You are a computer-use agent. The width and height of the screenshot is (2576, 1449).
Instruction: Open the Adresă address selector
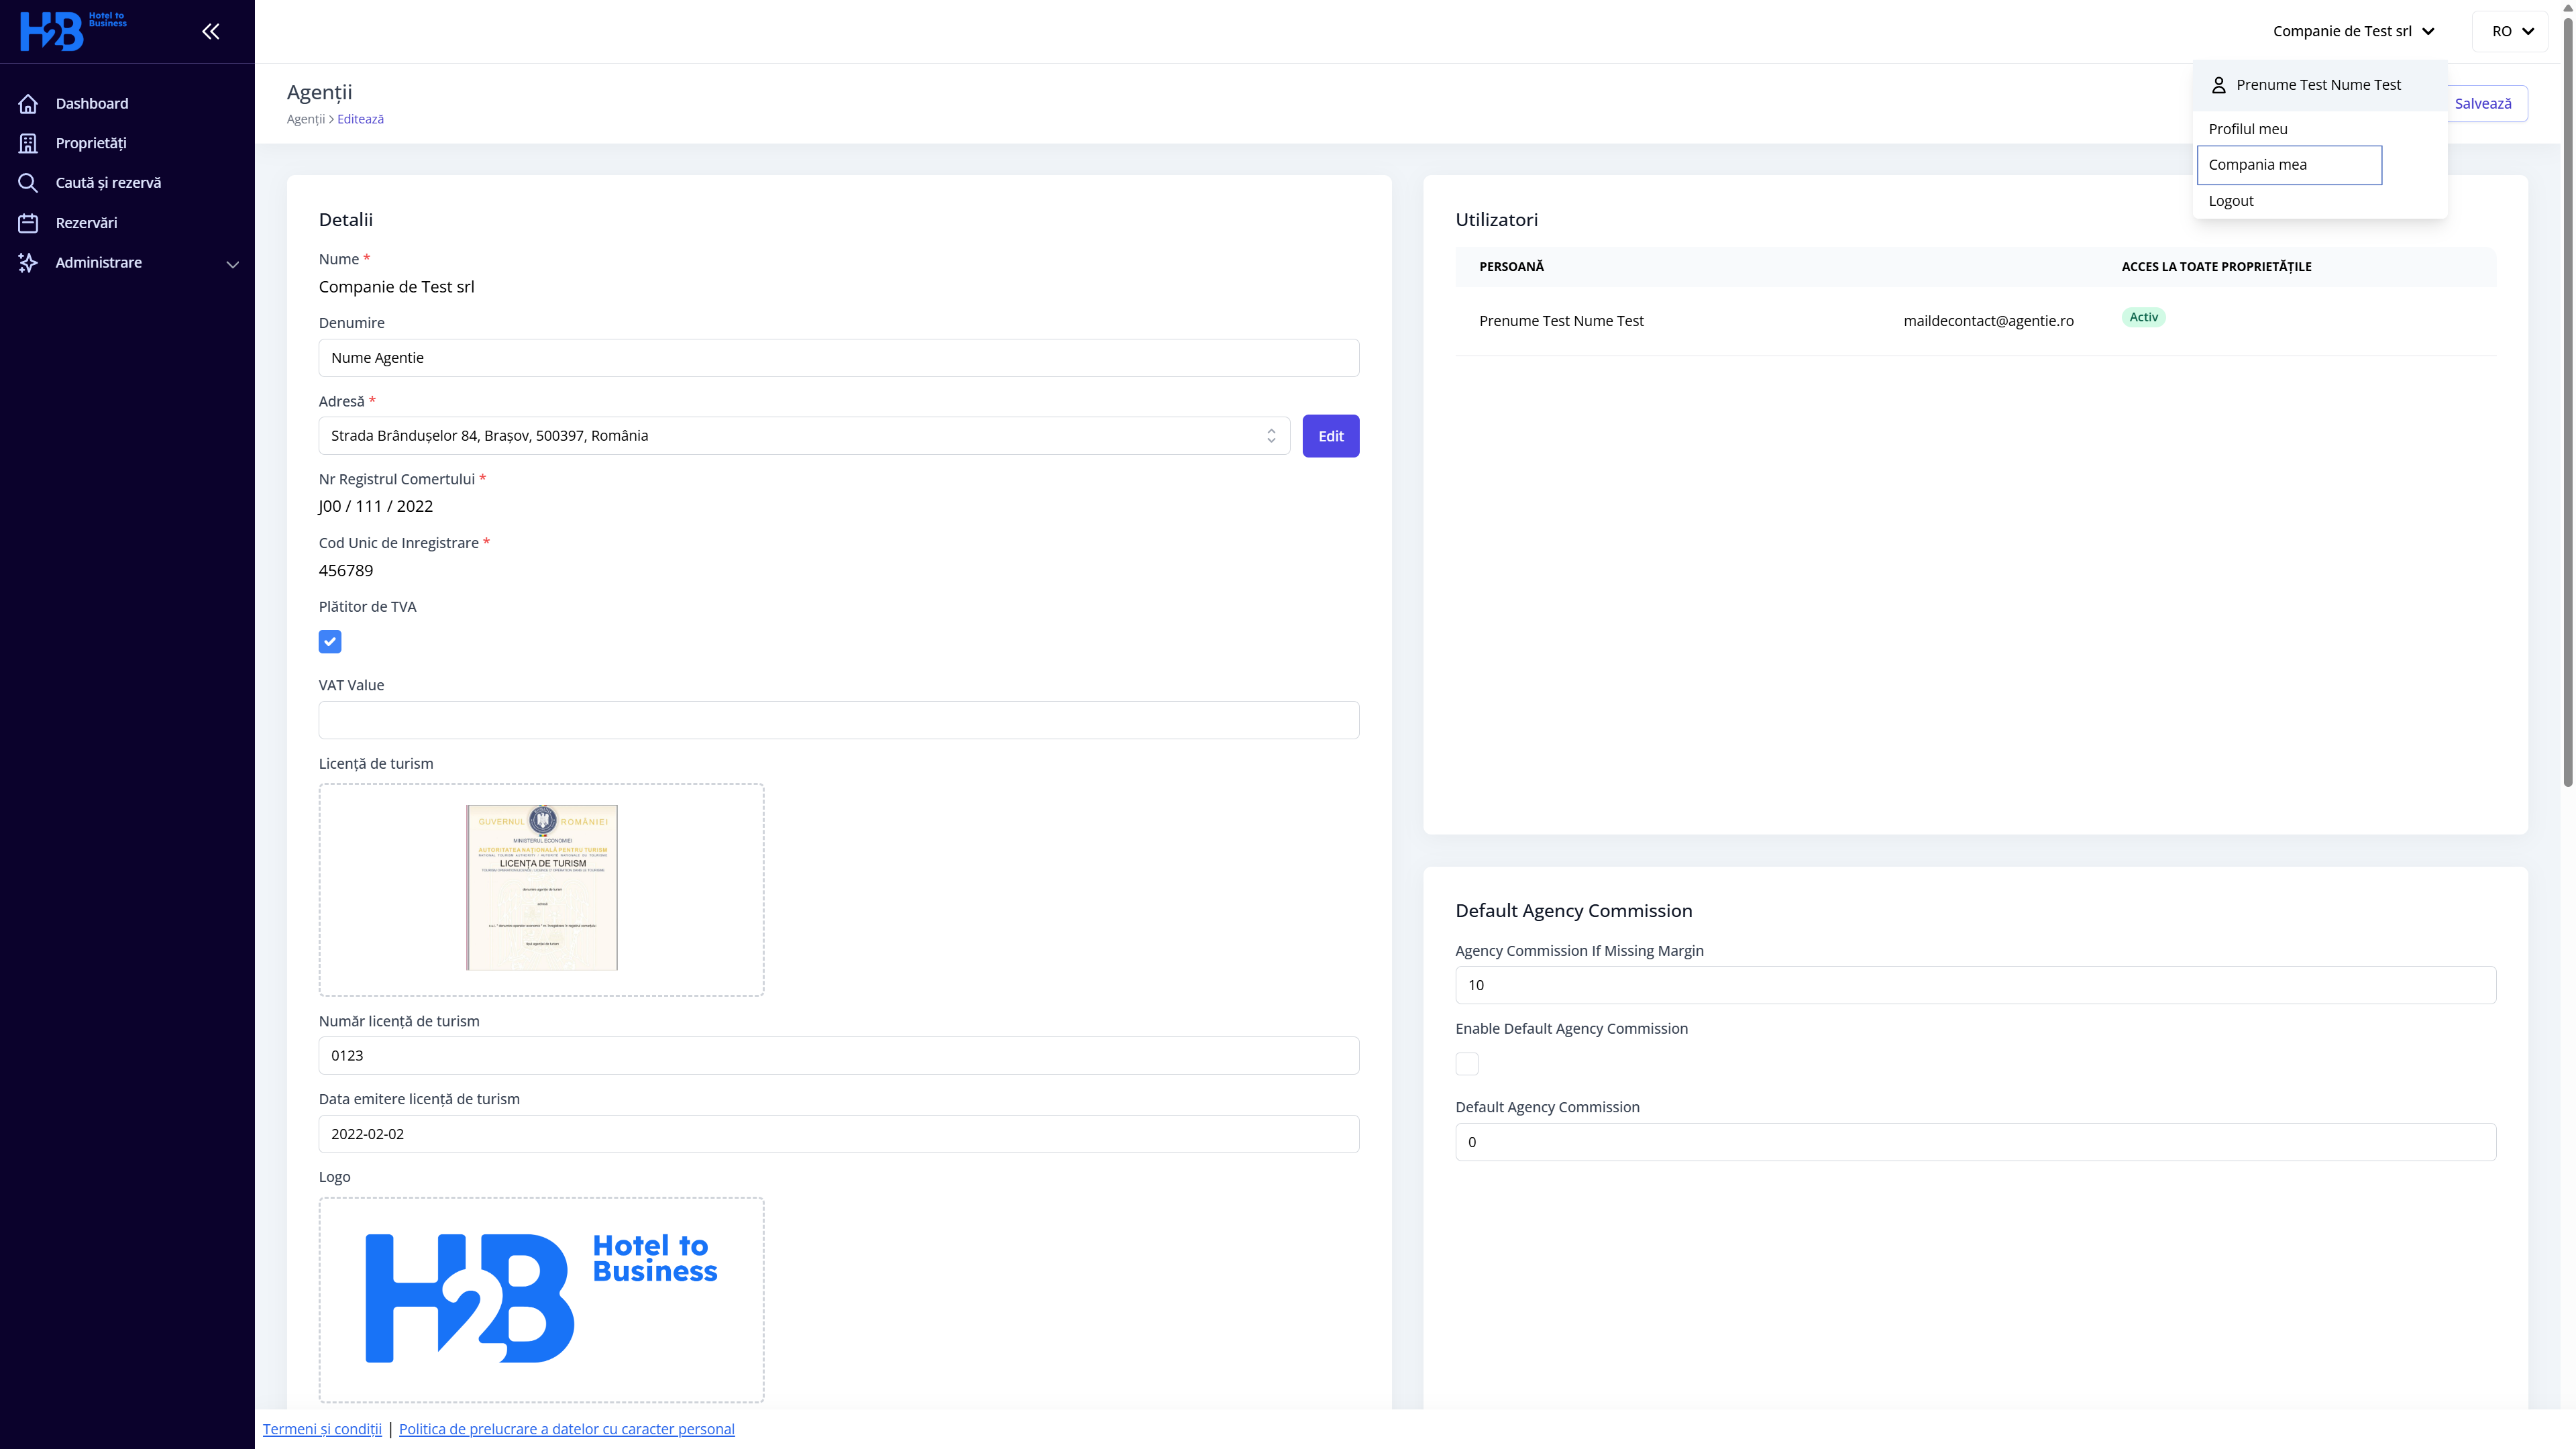click(803, 436)
